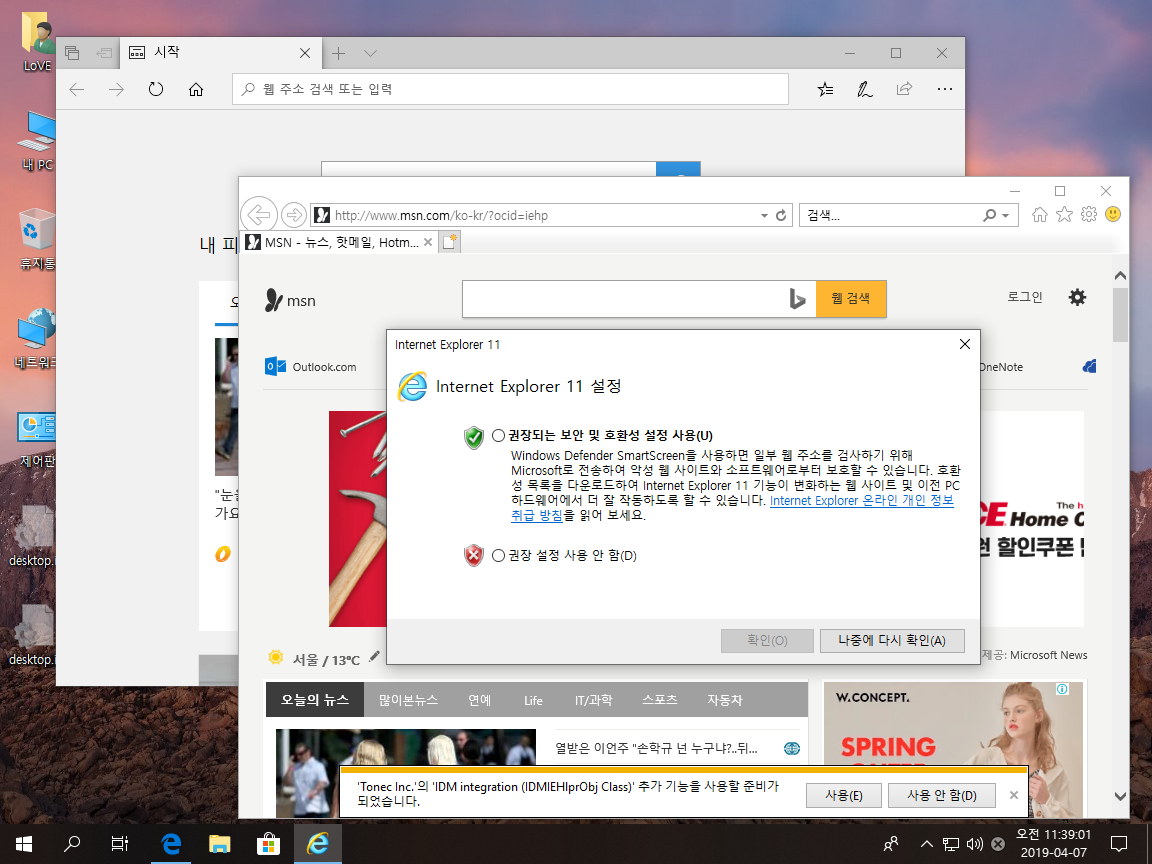The width and height of the screenshot is (1152, 864).
Task: Click 사용(E) on add-on notification
Action: [843, 795]
